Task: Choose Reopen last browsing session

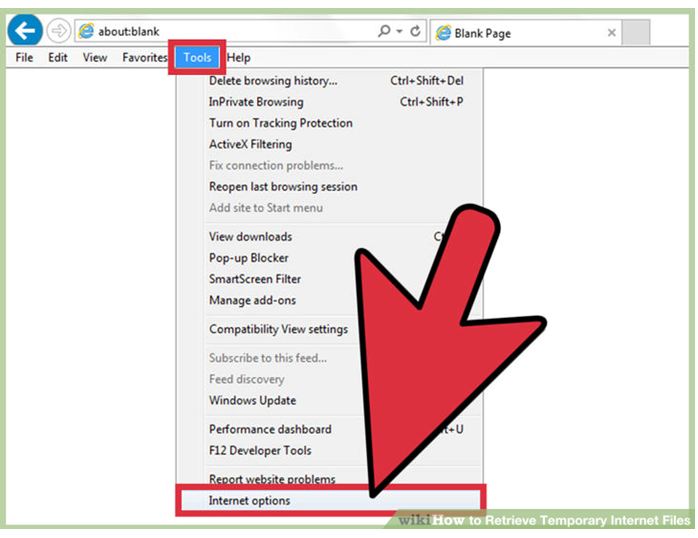Action: click(x=329, y=186)
